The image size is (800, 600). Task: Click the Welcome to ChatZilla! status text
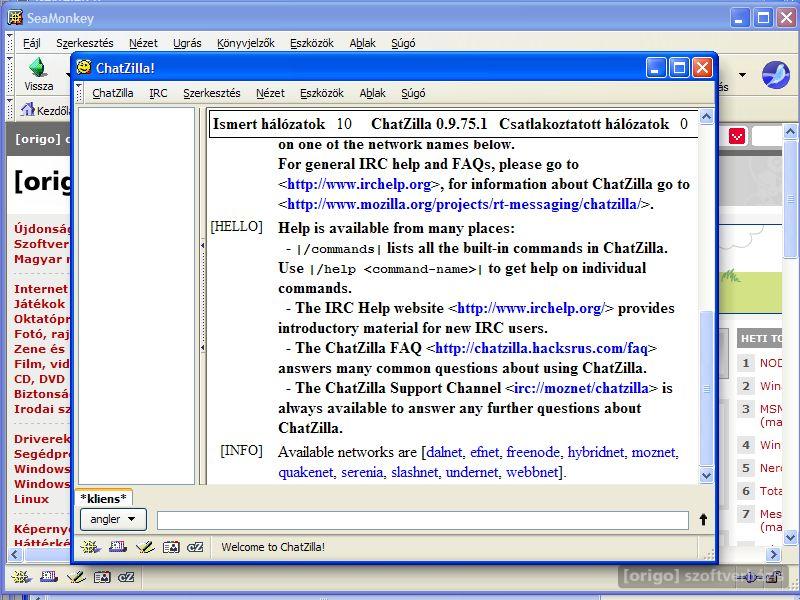point(273,547)
